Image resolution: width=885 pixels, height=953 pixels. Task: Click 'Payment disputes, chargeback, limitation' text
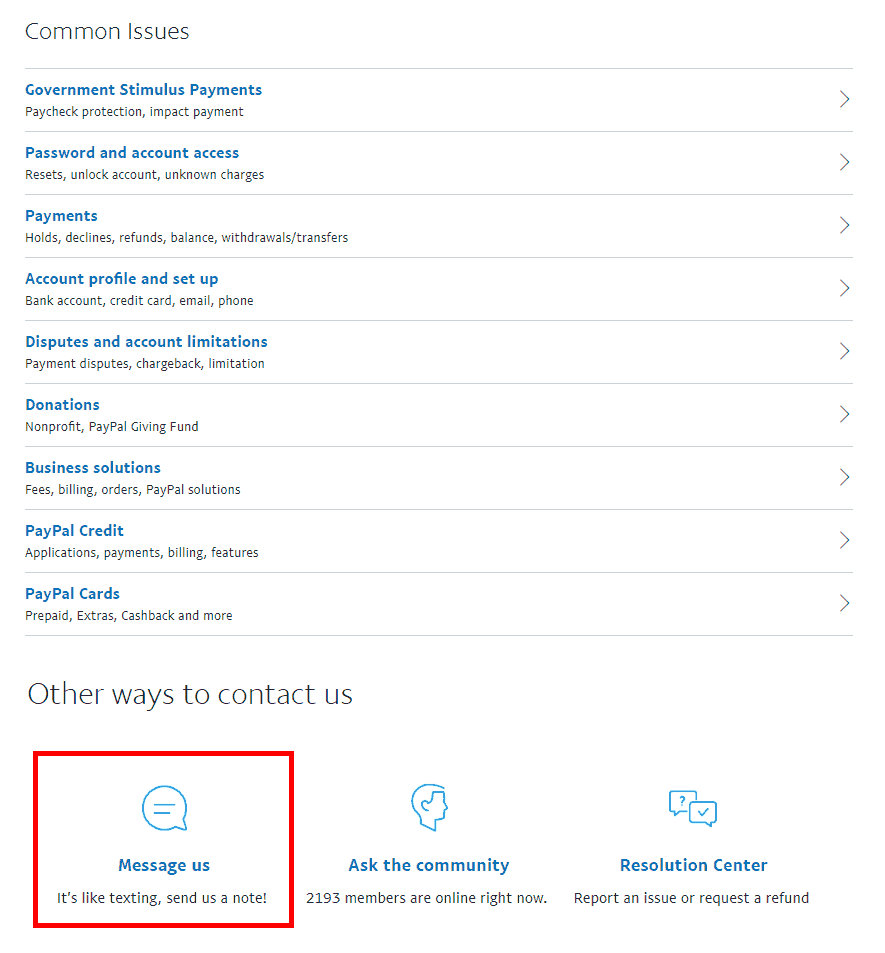tap(145, 363)
